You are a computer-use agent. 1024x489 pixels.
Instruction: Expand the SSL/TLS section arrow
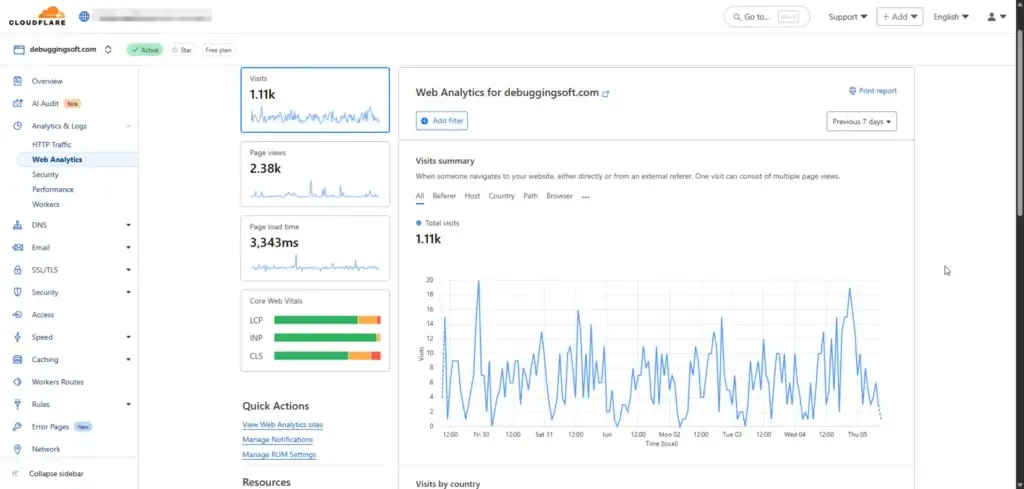[x=128, y=270]
